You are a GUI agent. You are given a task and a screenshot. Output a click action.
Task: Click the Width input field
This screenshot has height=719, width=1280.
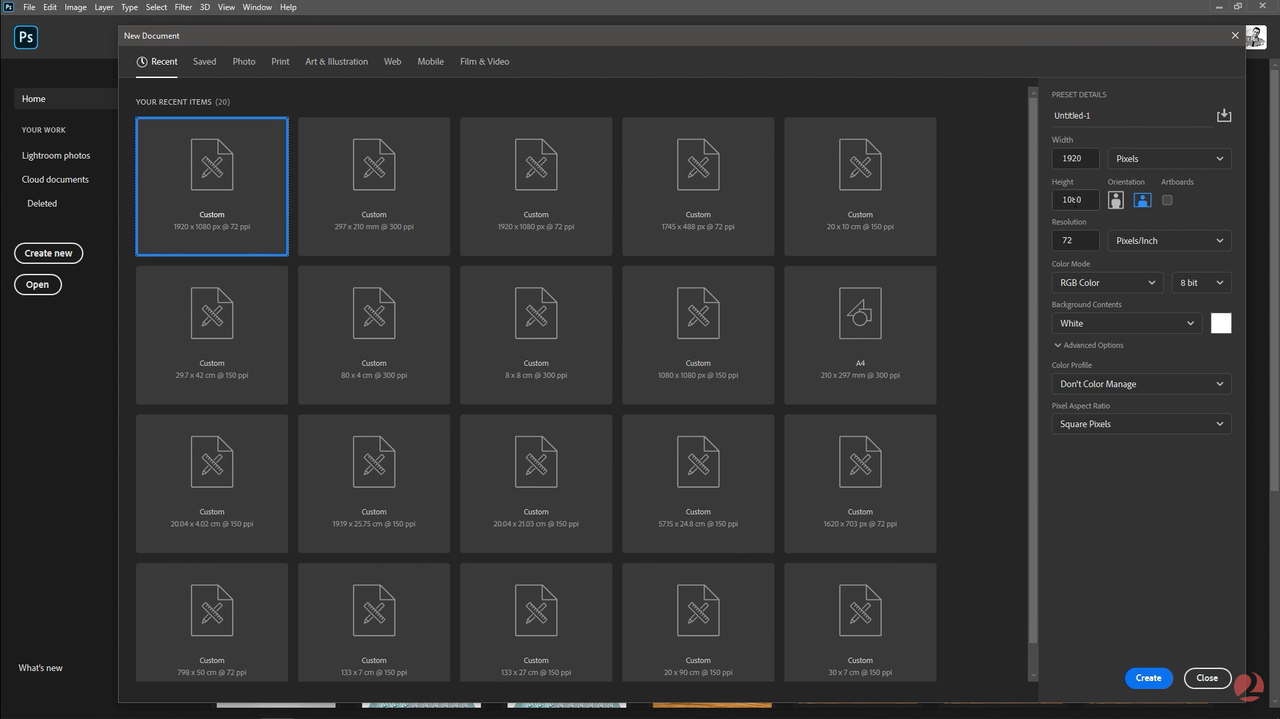[1076, 158]
